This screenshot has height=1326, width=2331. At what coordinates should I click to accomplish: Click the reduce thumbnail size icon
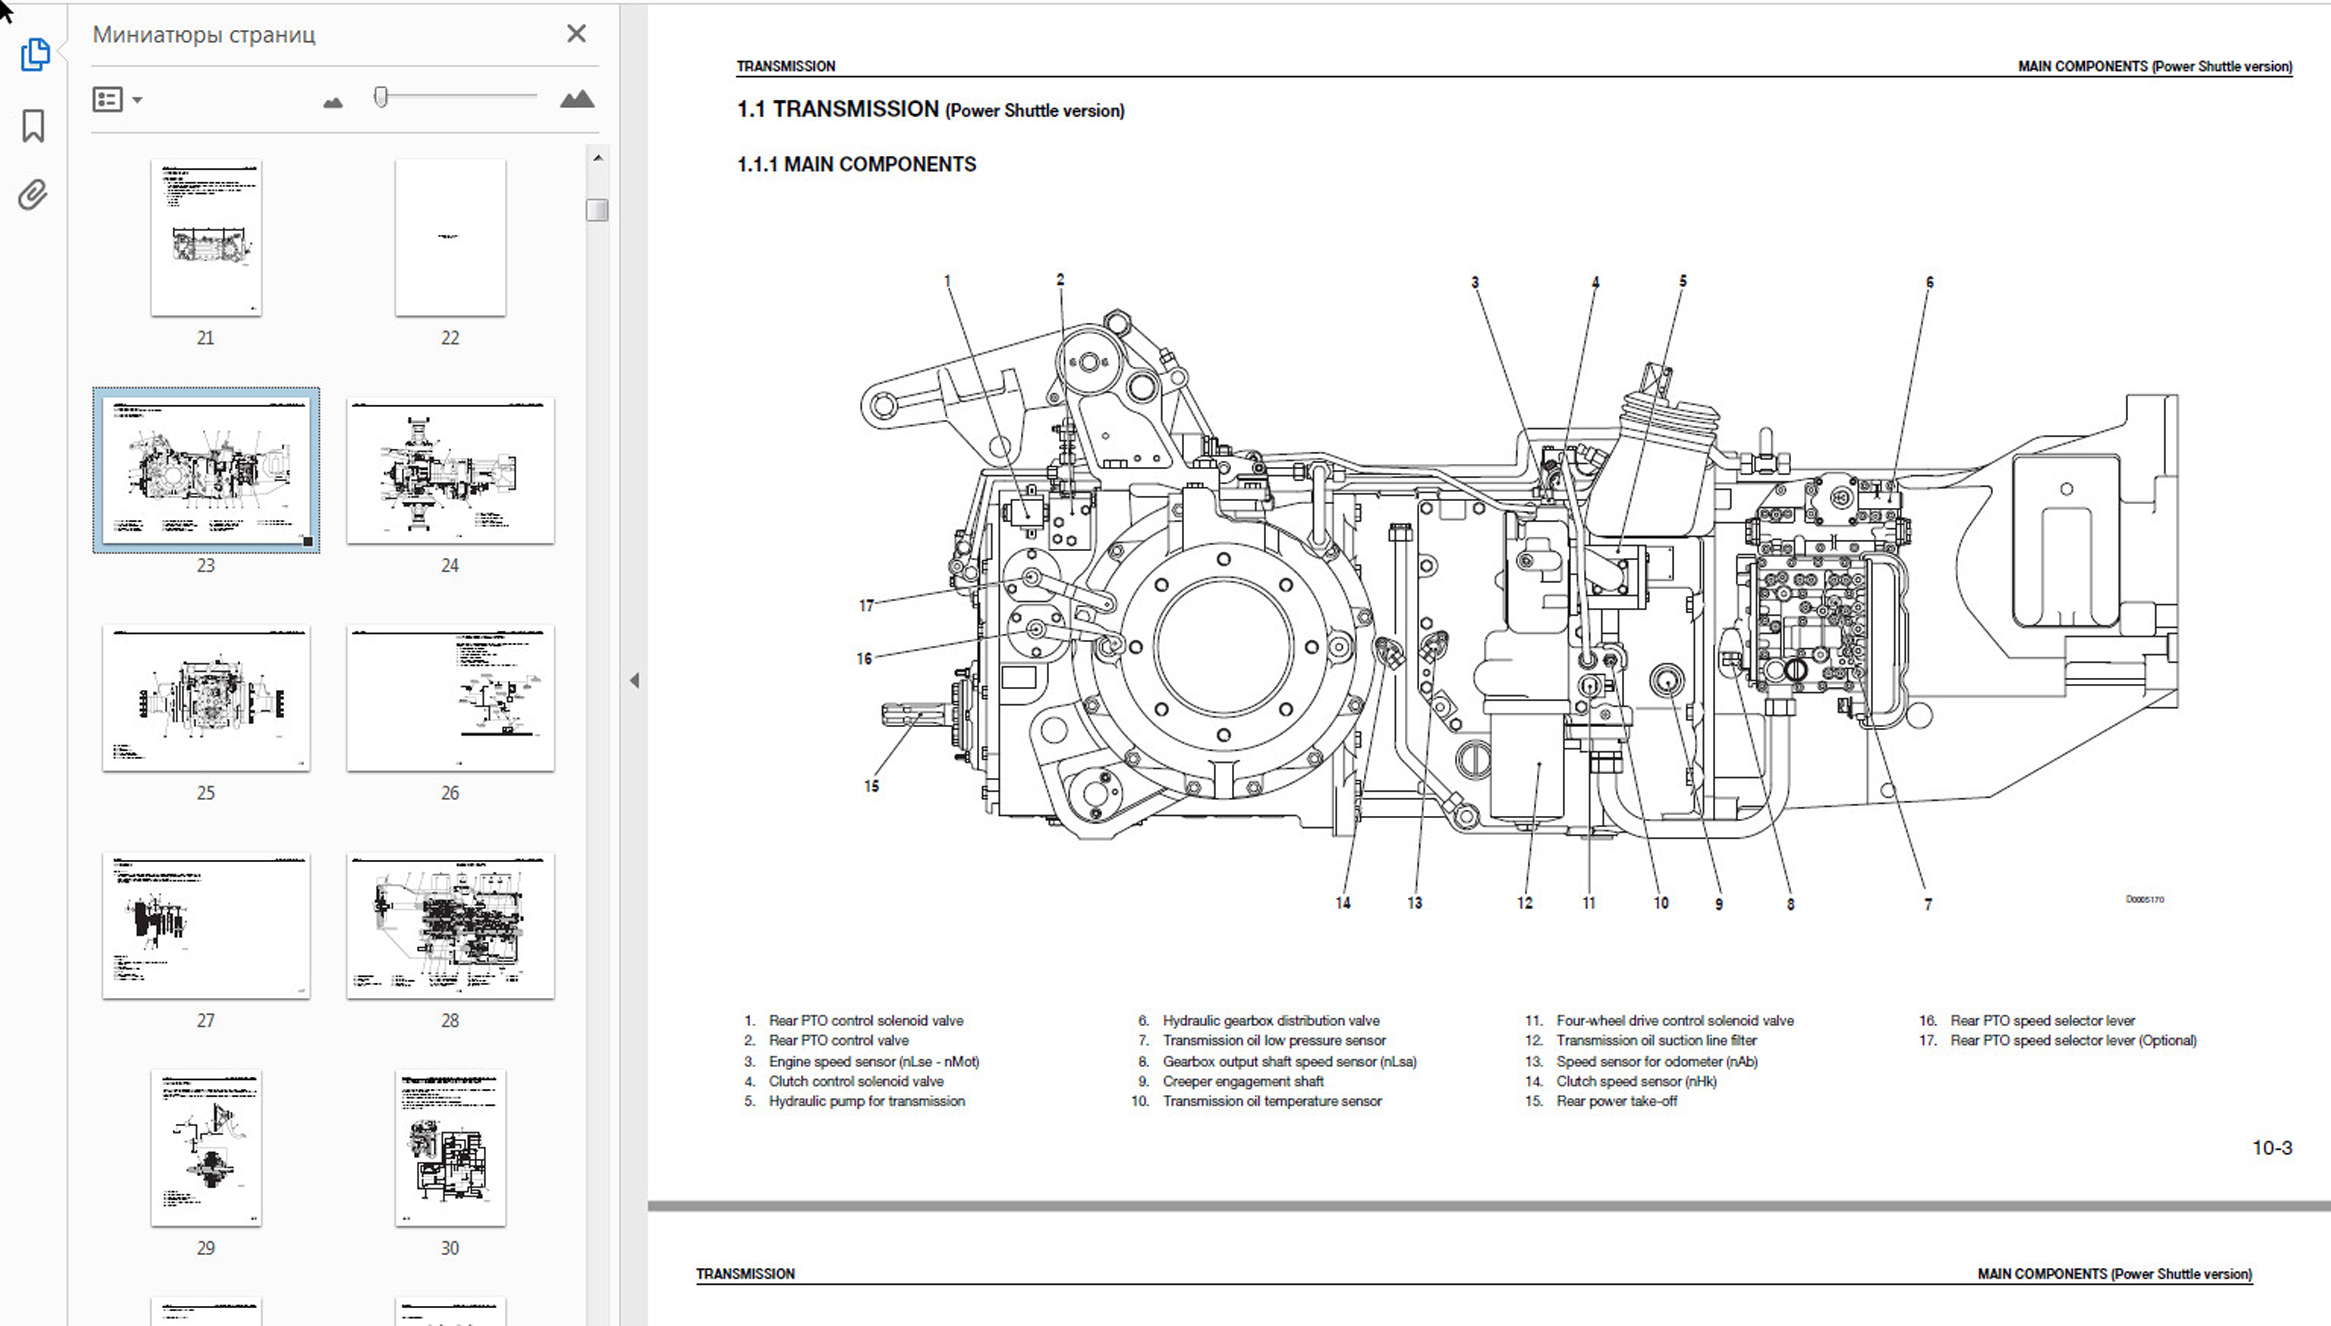[x=333, y=101]
